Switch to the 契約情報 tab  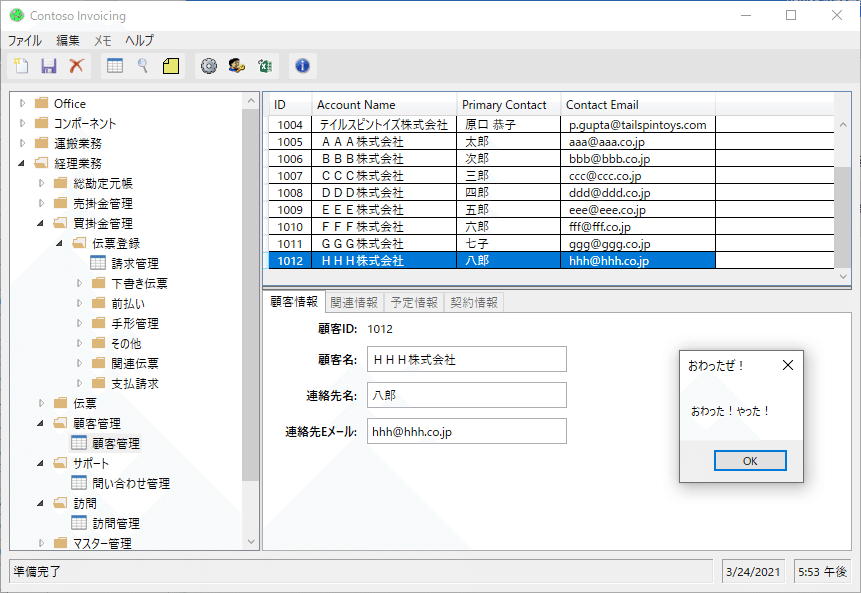tap(474, 303)
